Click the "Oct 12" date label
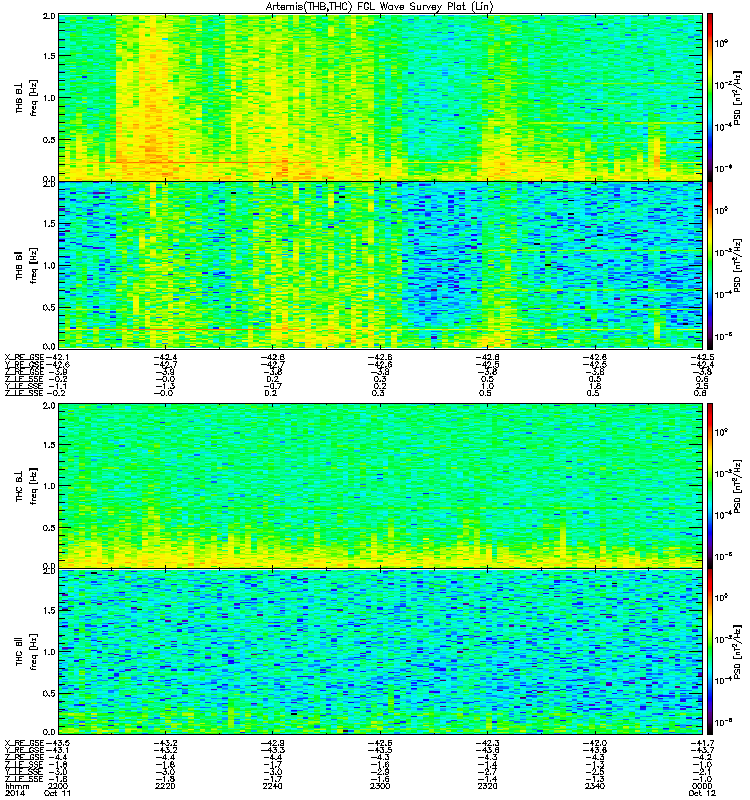The width and height of the screenshot is (750, 800). [x=702, y=793]
